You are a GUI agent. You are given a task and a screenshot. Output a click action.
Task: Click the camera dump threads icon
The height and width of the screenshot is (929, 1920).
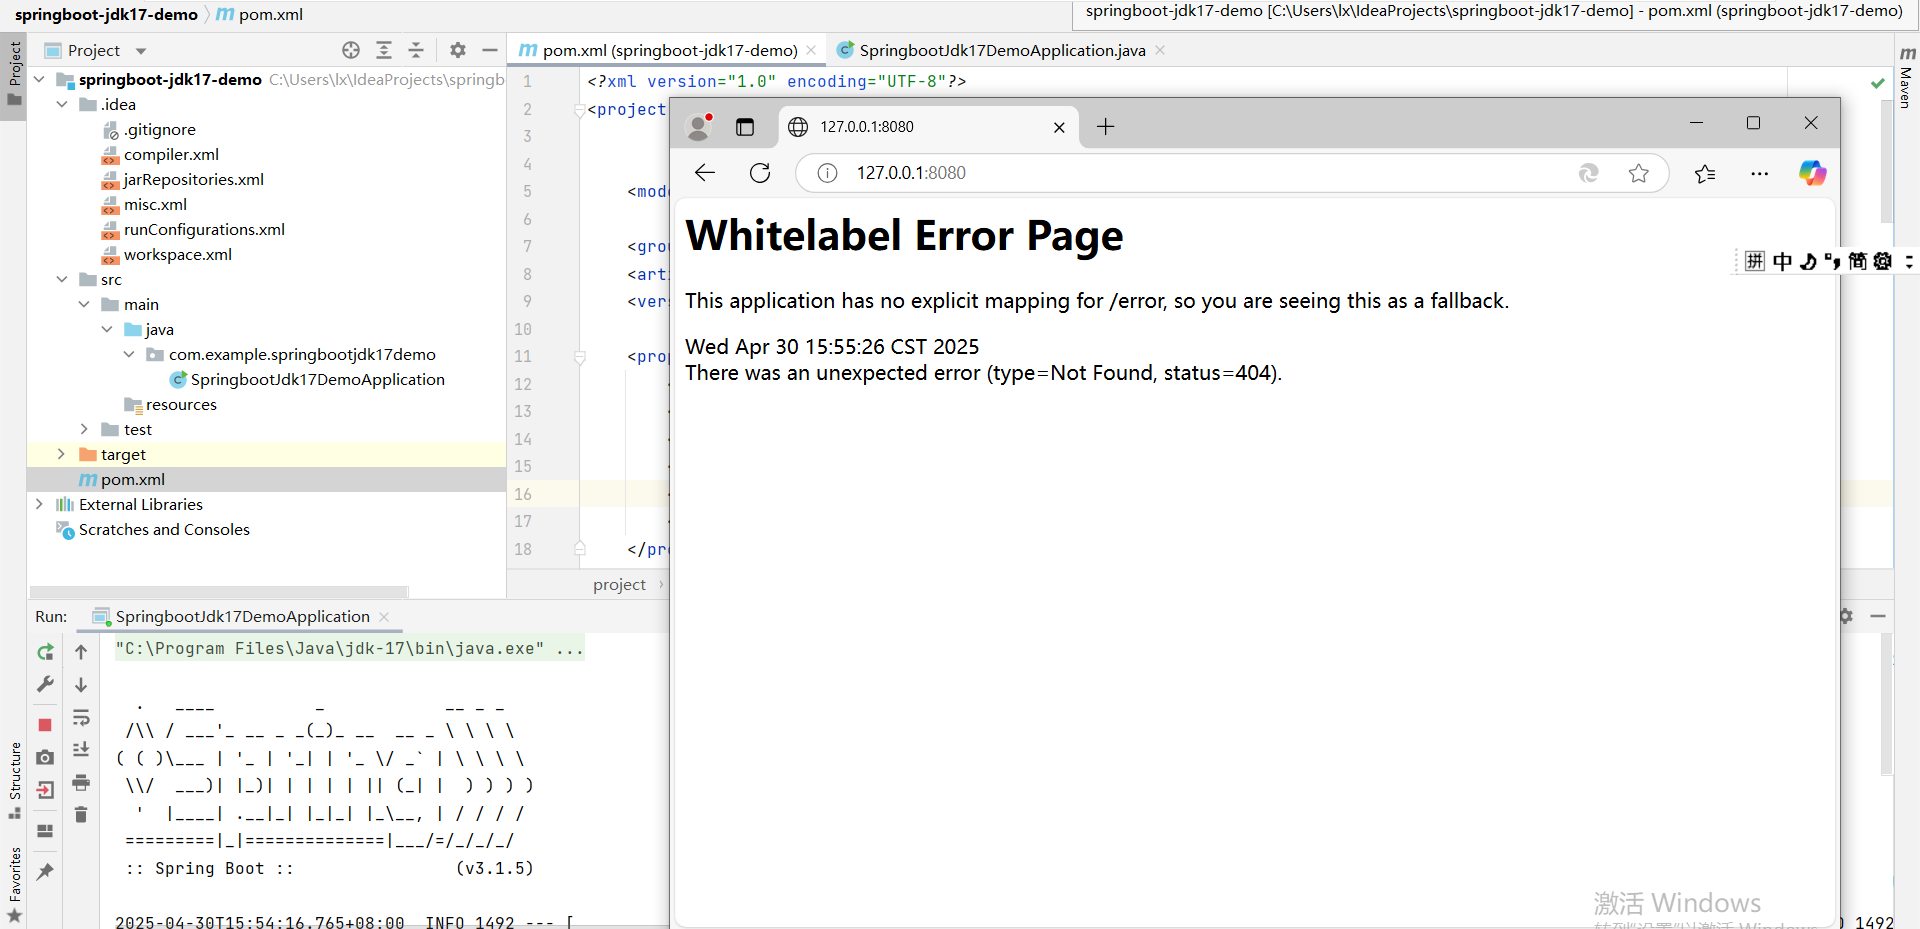pyautogui.click(x=45, y=758)
